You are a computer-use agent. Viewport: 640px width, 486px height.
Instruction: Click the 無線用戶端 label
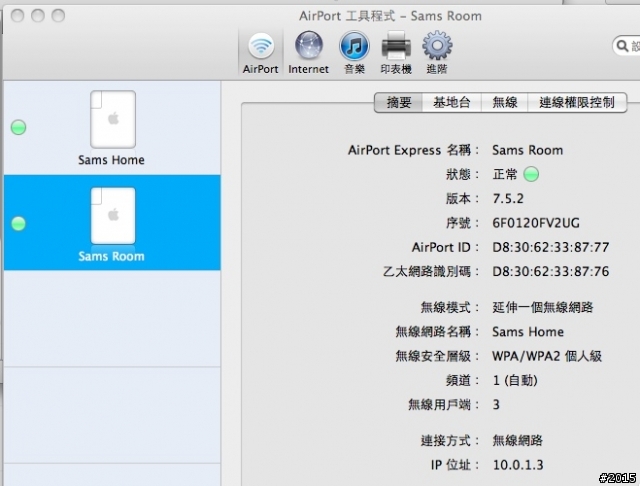pyautogui.click(x=443, y=405)
